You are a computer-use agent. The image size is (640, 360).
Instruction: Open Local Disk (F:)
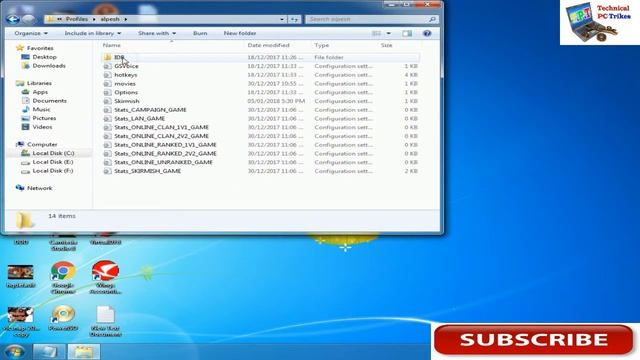[53, 171]
